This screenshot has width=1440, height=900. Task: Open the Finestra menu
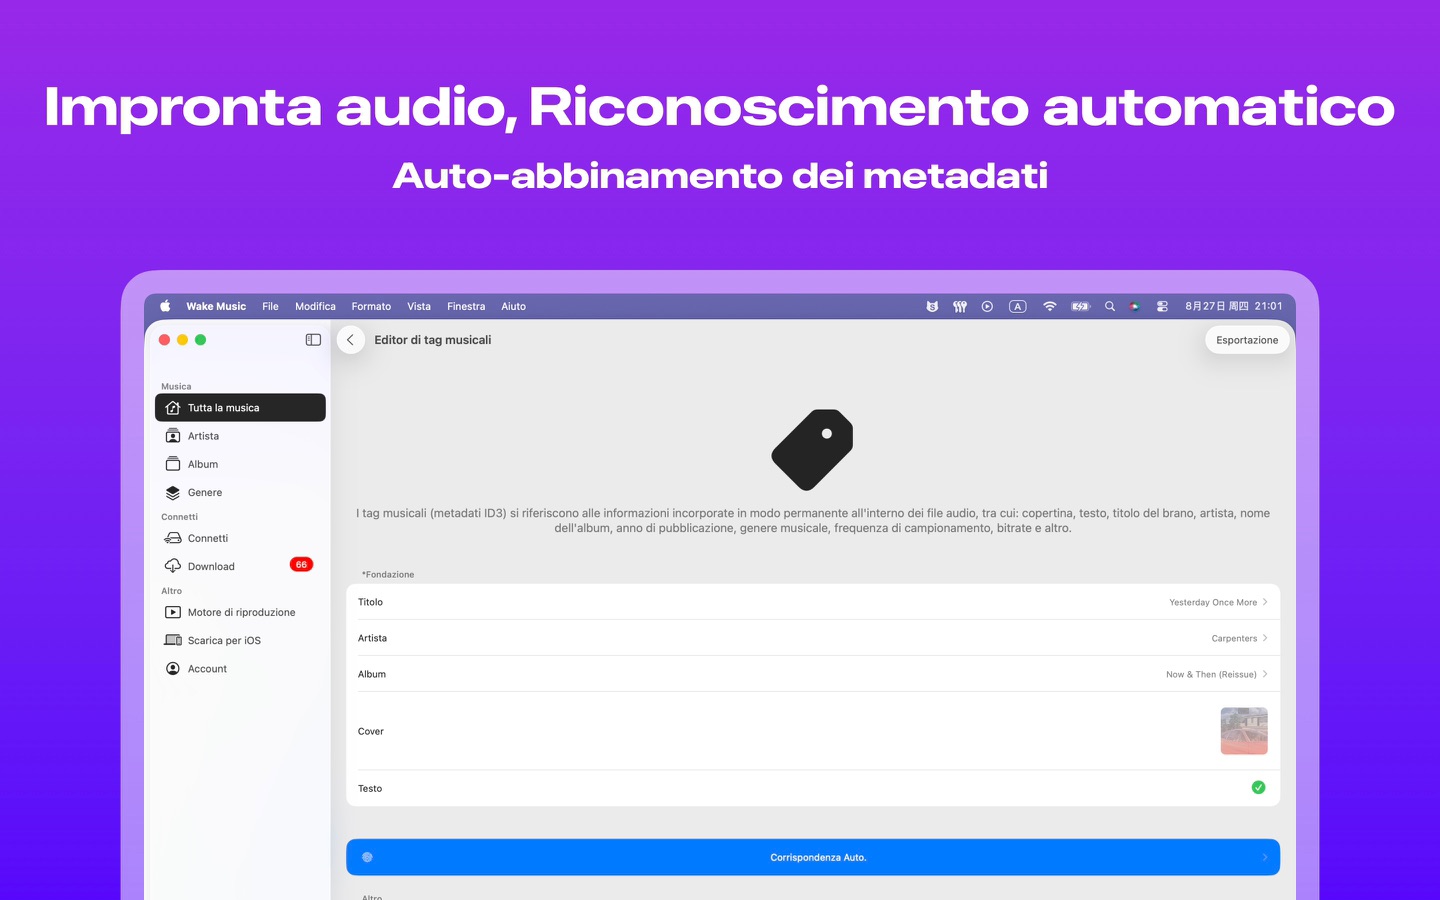click(x=466, y=306)
